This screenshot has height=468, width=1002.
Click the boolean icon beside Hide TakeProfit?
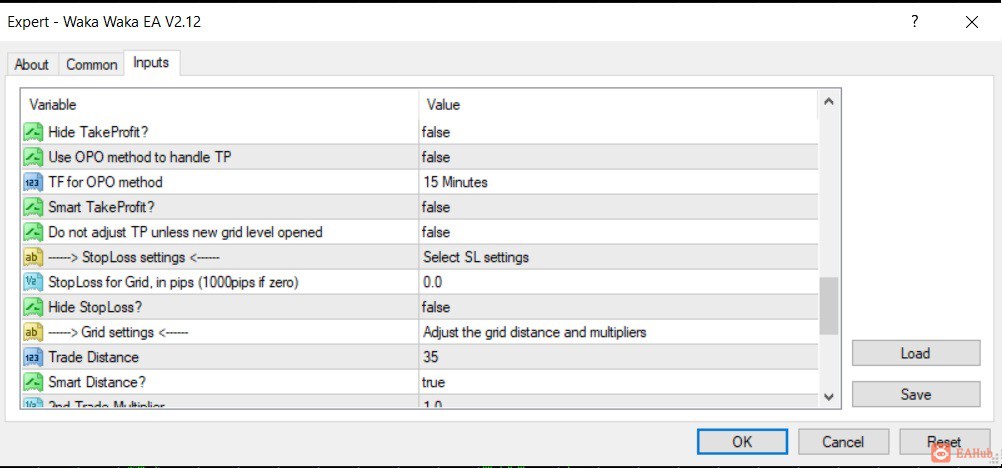[x=33, y=132]
